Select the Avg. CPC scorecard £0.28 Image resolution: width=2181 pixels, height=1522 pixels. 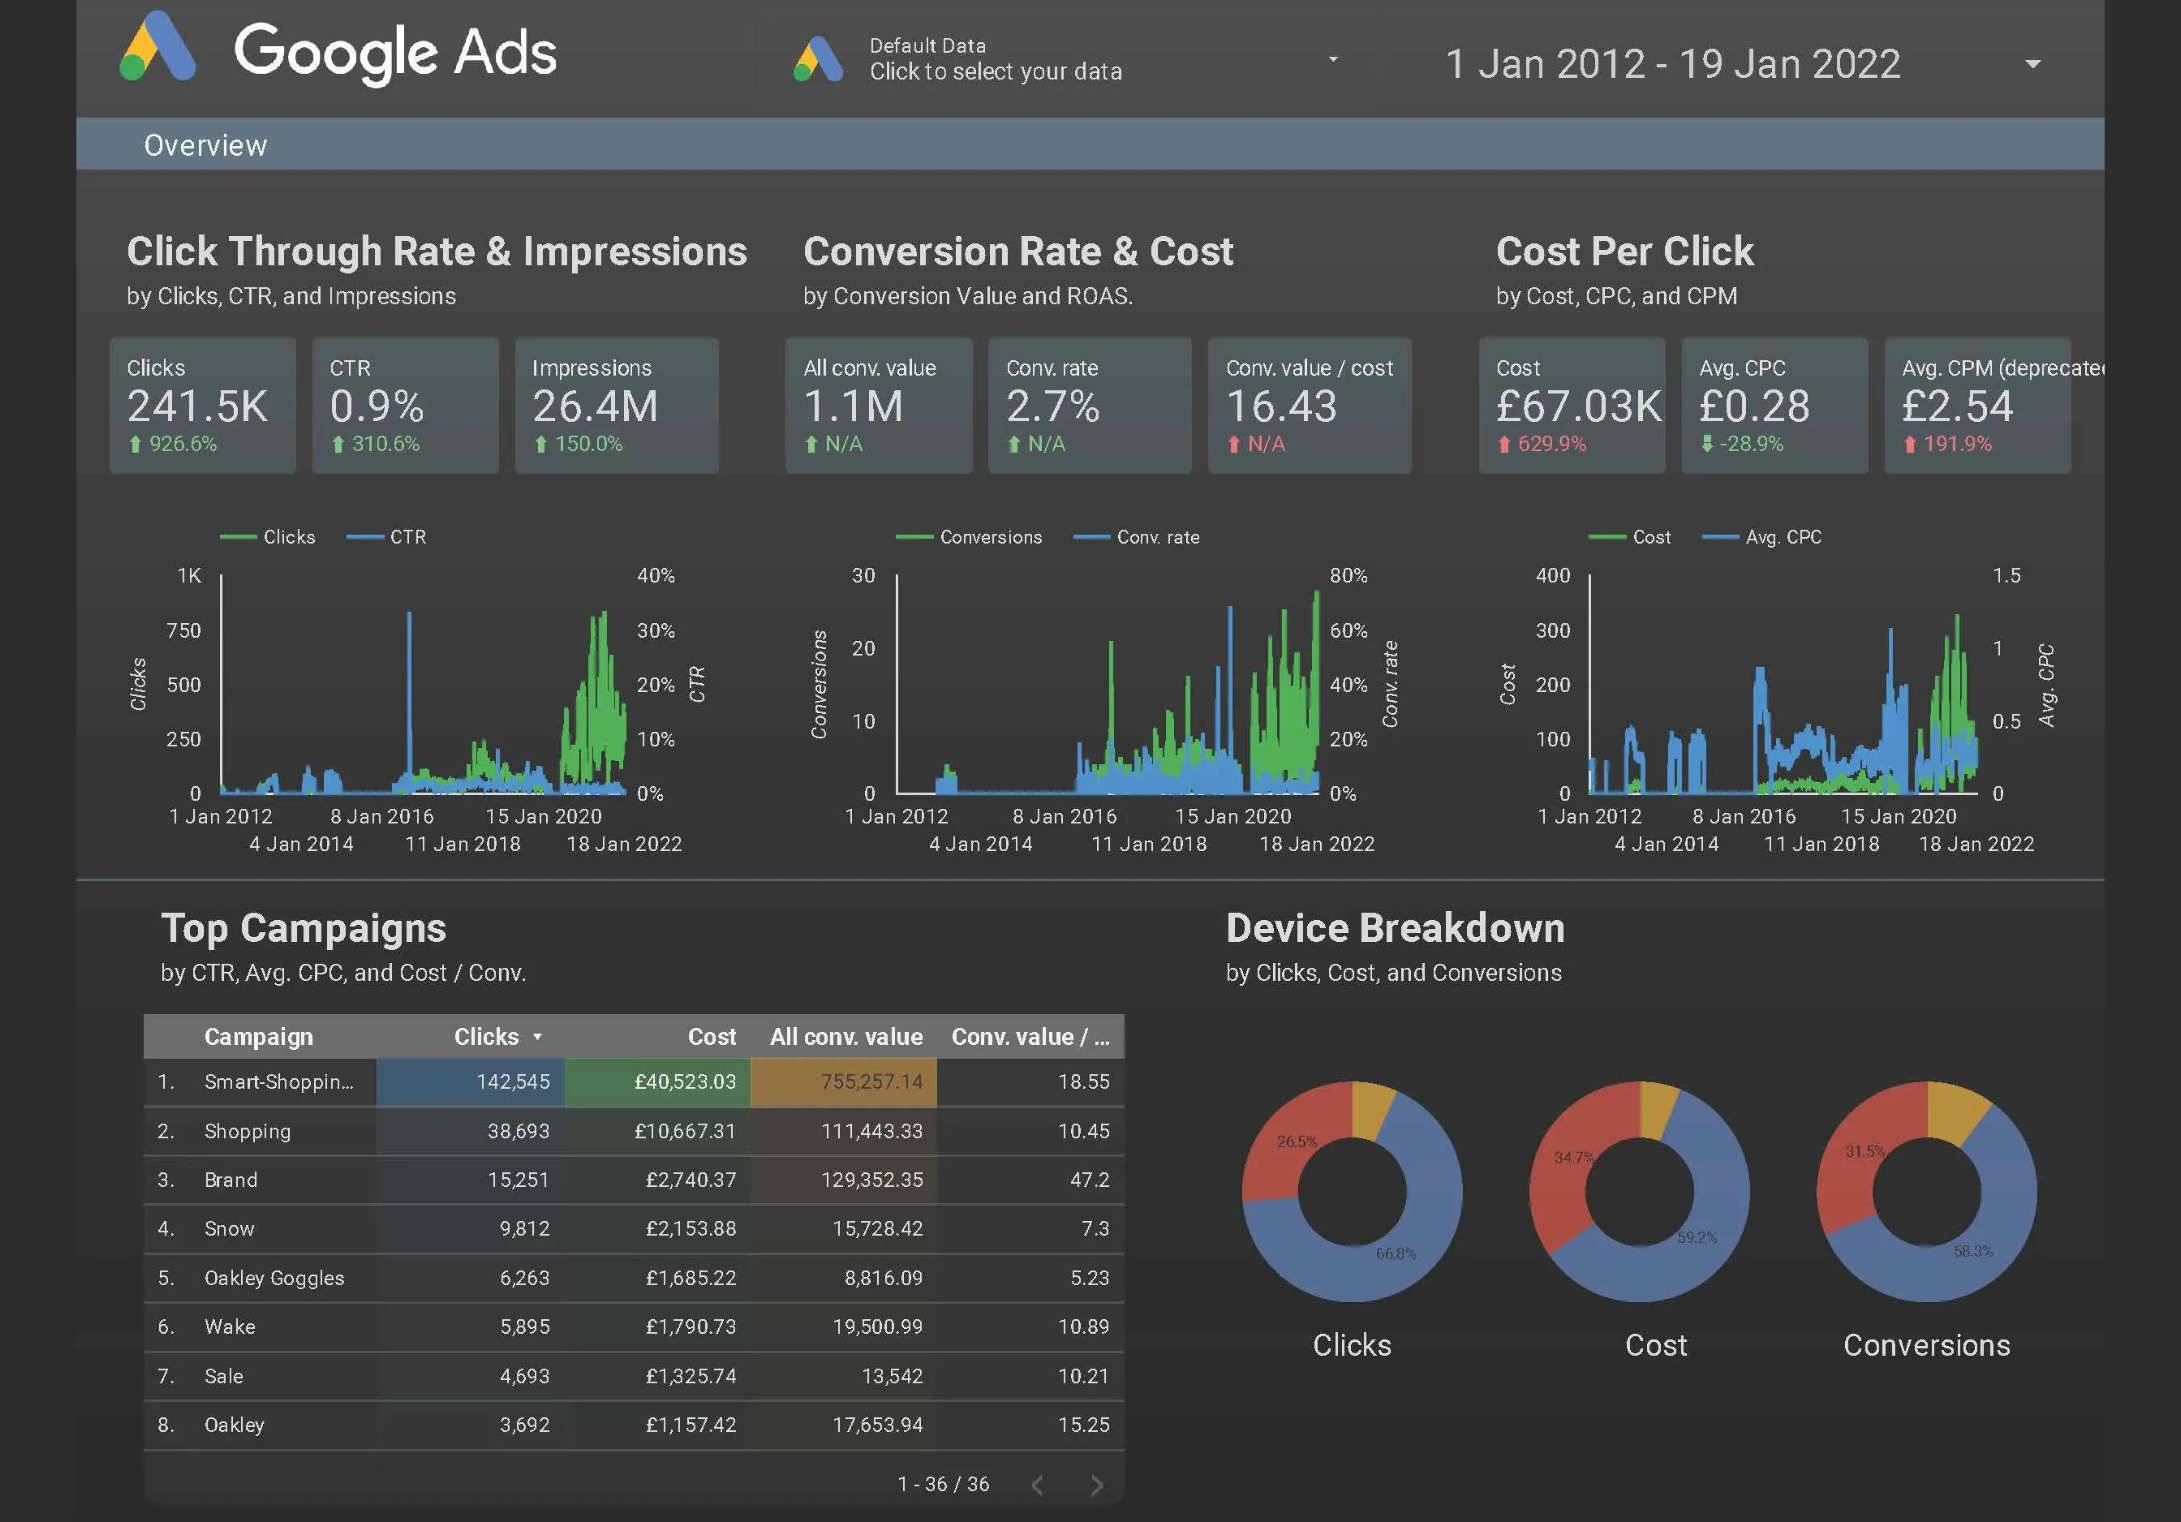click(1774, 405)
